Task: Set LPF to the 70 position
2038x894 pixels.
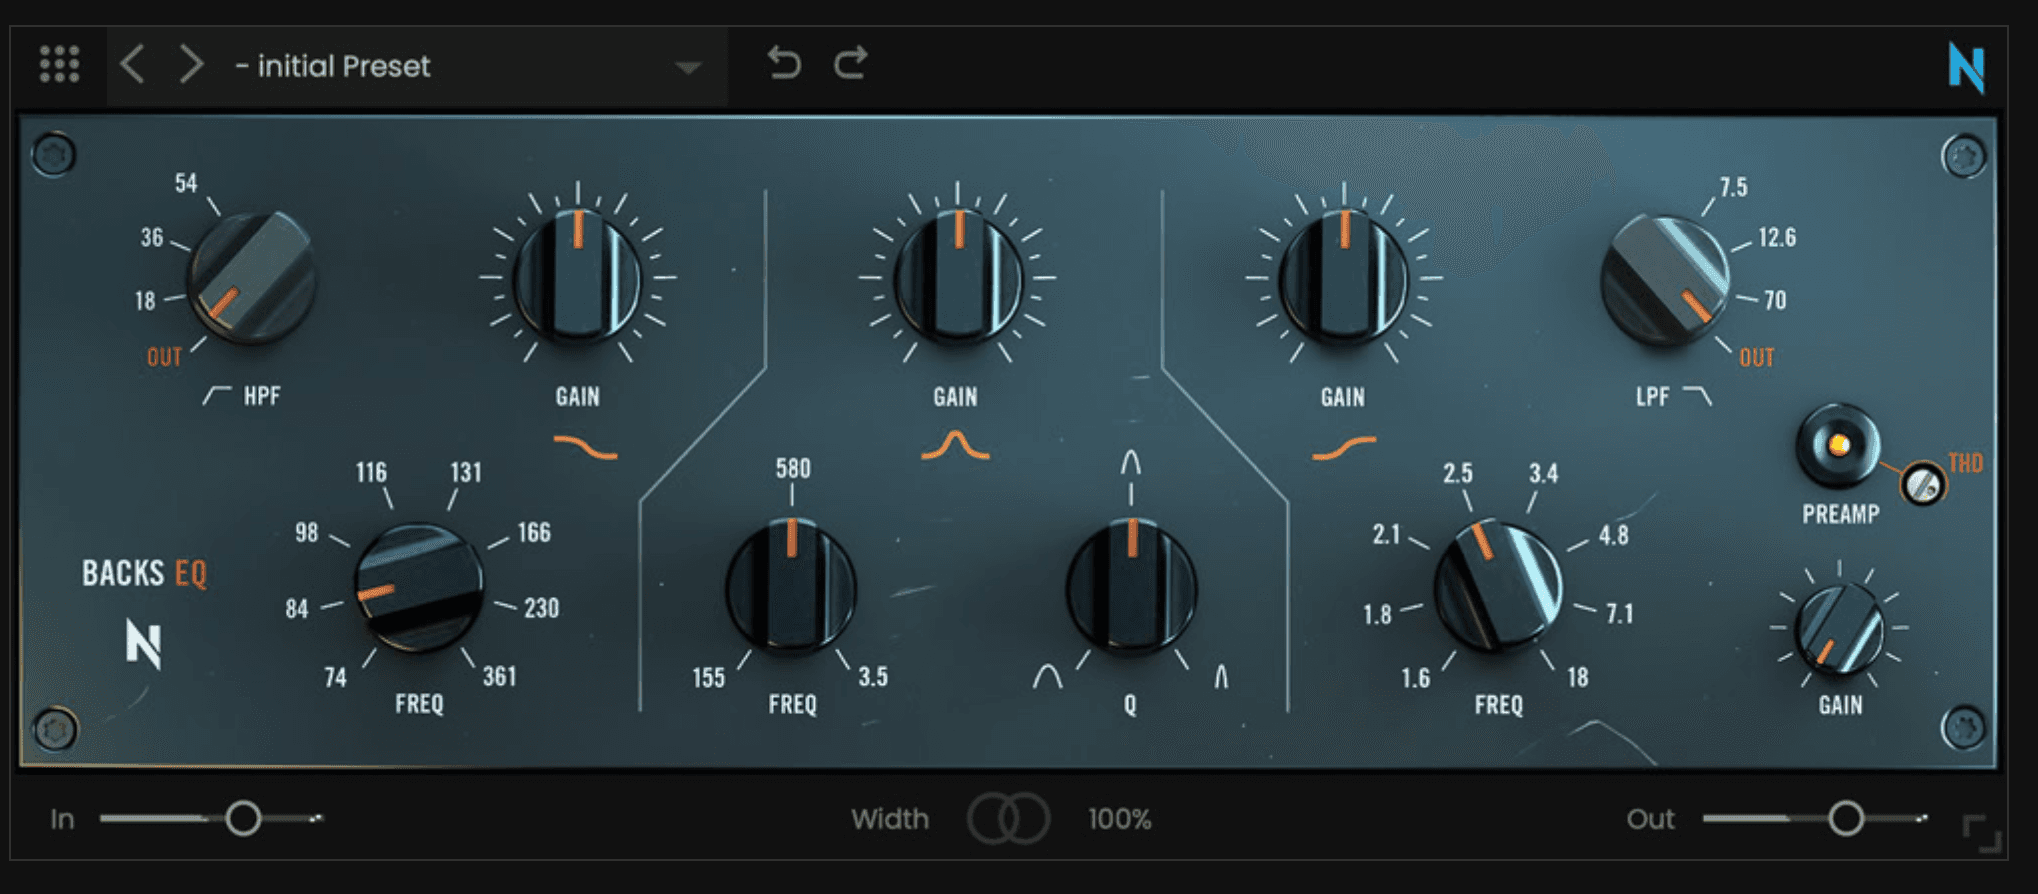Action: pyautogui.click(x=1775, y=300)
